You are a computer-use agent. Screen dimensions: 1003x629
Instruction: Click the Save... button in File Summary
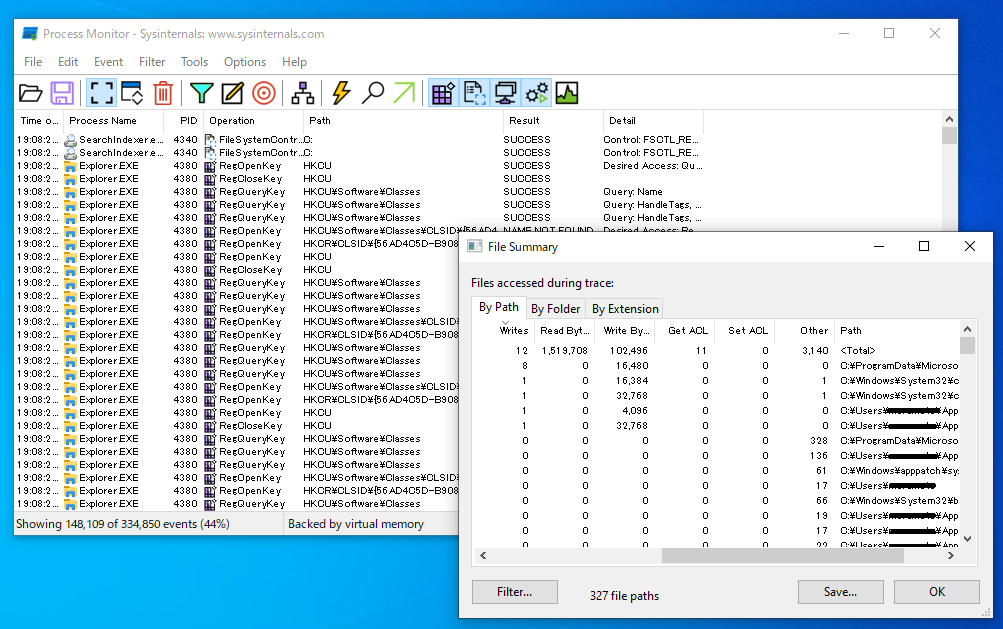click(841, 592)
